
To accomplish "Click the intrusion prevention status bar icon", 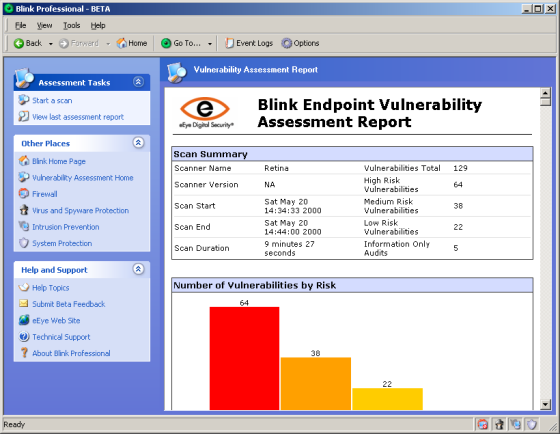I will coord(515,425).
